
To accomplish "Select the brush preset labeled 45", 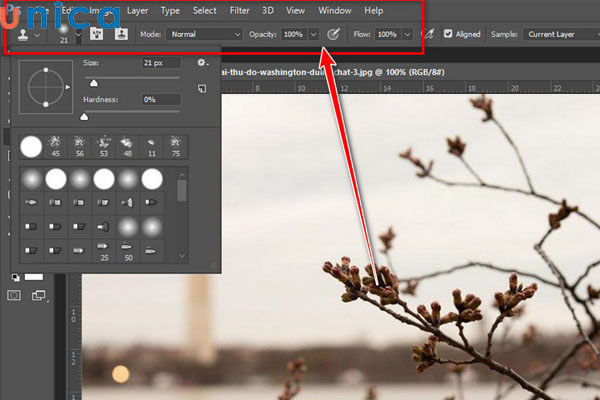I will [x=55, y=147].
